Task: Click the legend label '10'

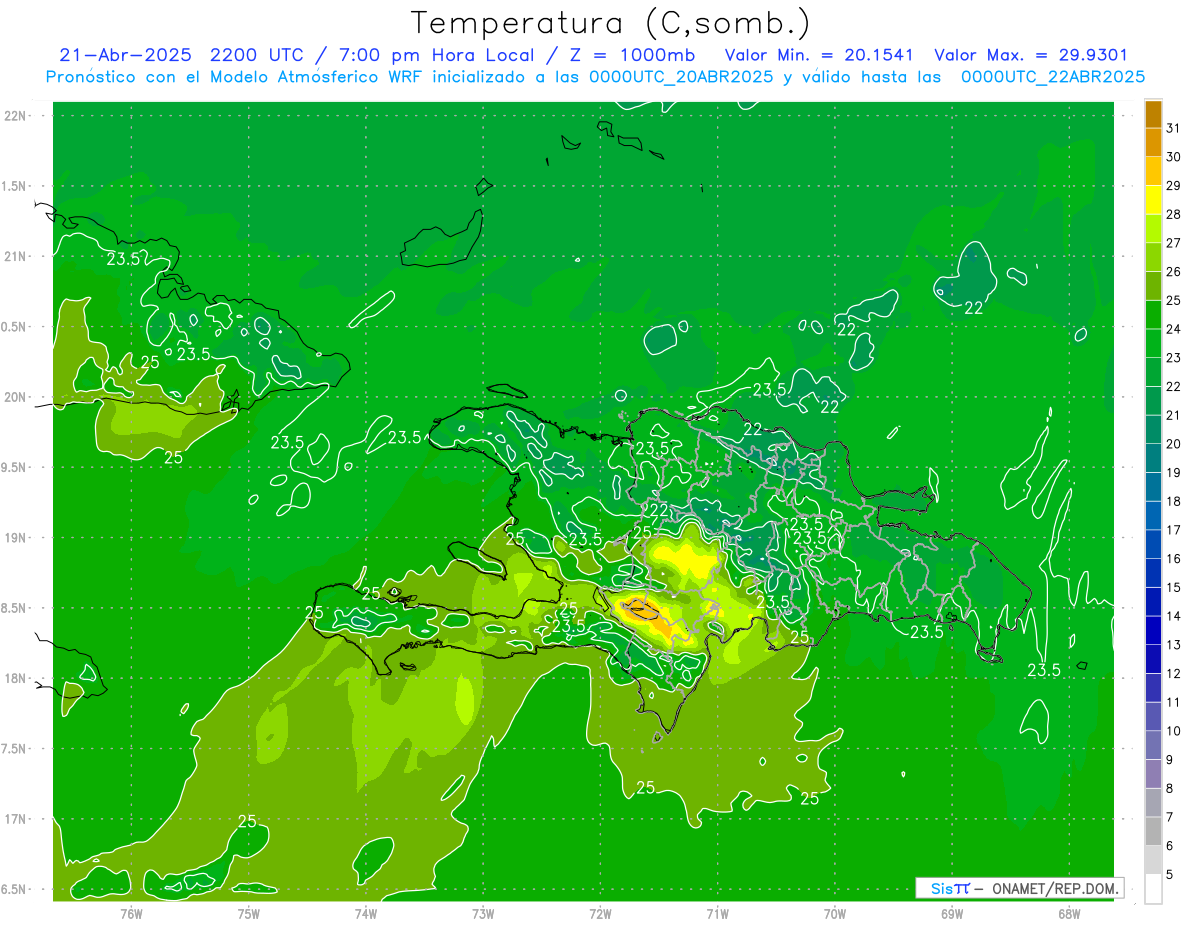Action: point(1173,731)
